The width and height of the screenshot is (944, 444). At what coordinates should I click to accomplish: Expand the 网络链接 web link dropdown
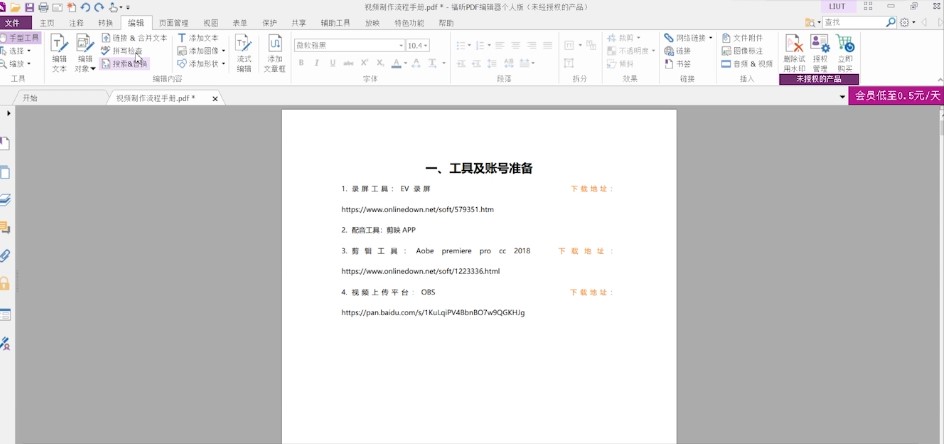710,37
